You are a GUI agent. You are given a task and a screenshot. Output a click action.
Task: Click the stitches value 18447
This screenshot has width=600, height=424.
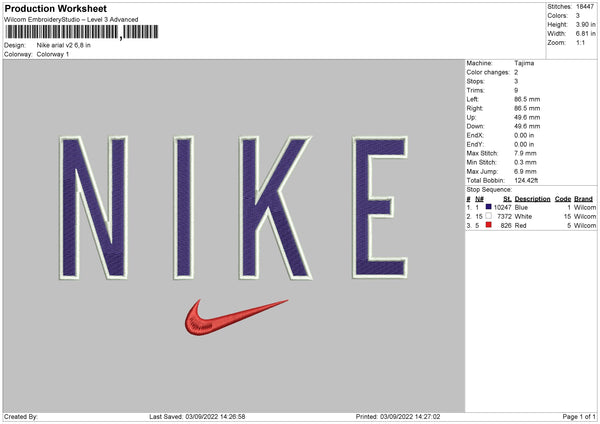coord(585,7)
